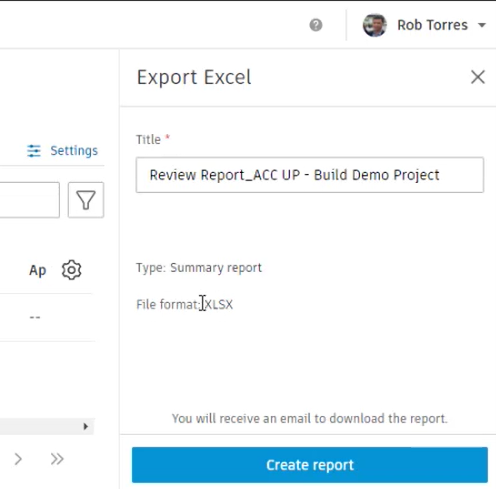The image size is (496, 489).
Task: Click the Rob Torres user name
Action: pyautogui.click(x=432, y=25)
